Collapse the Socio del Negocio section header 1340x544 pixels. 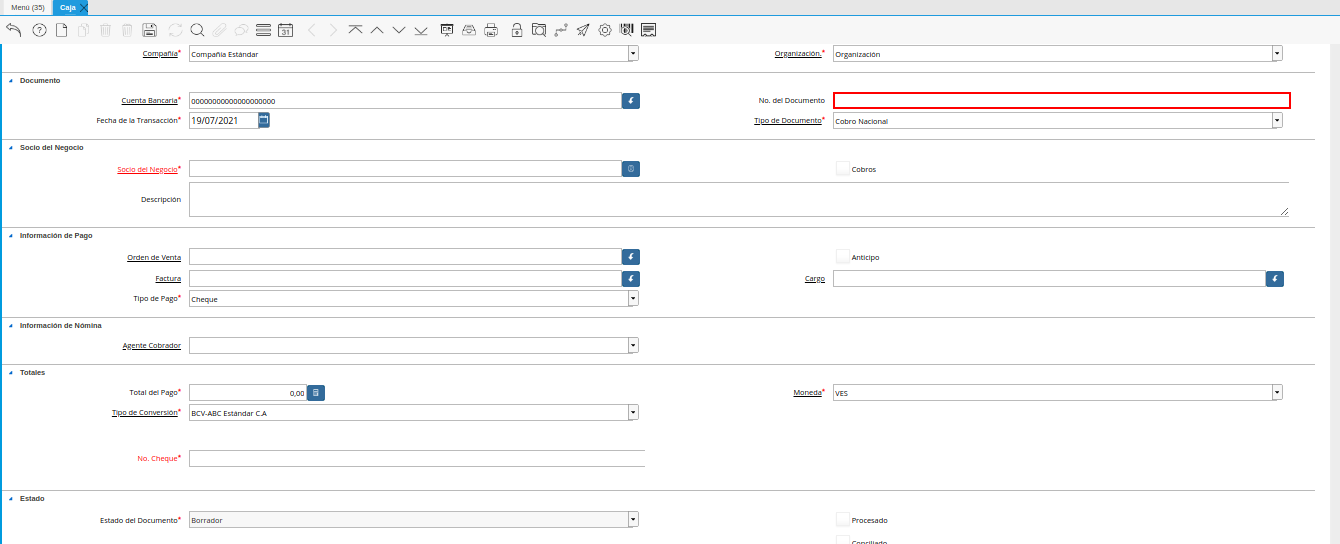coord(11,147)
